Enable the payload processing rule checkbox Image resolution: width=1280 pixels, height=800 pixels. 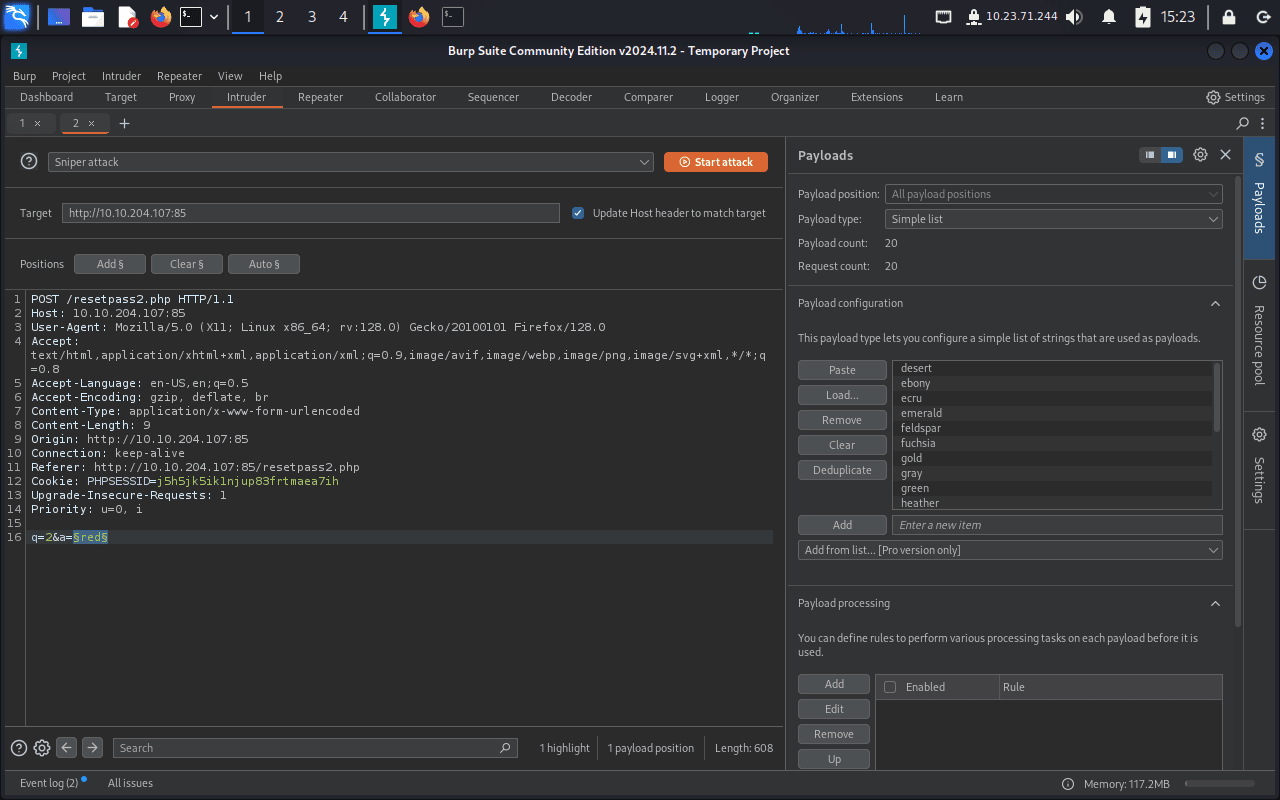[890, 687]
